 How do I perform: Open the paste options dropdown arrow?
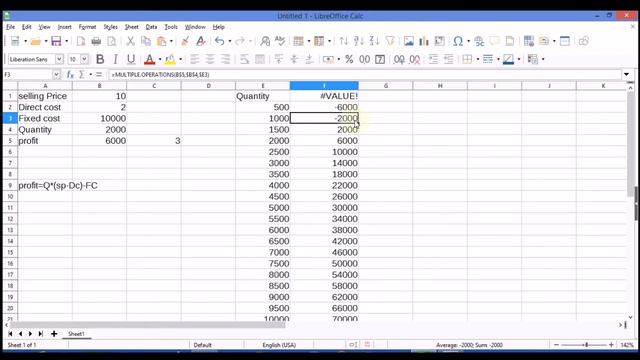pos(171,41)
